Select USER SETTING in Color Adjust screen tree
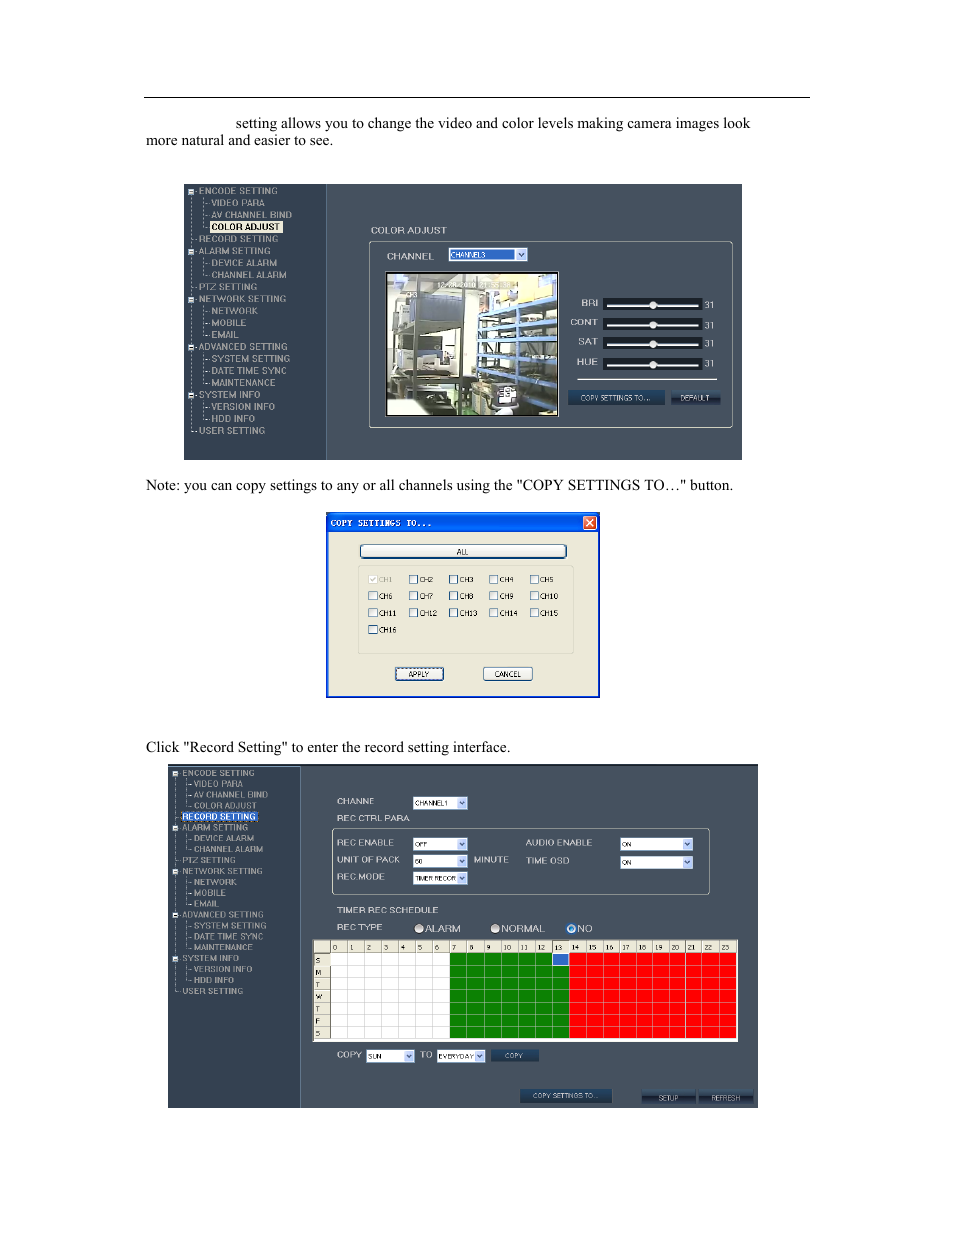 click(232, 431)
